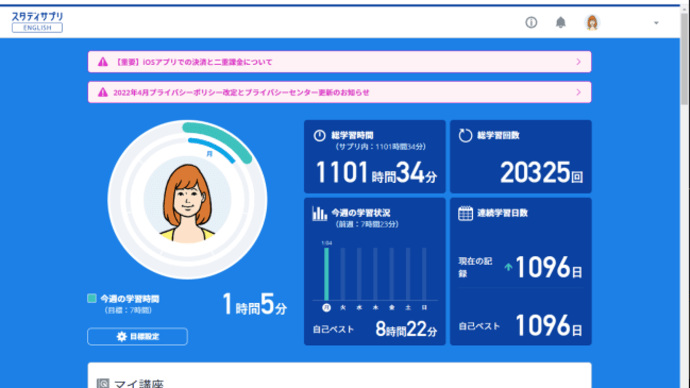Click the （前週：7時間23分） label
This screenshot has height=388, width=690.
coord(367,224)
